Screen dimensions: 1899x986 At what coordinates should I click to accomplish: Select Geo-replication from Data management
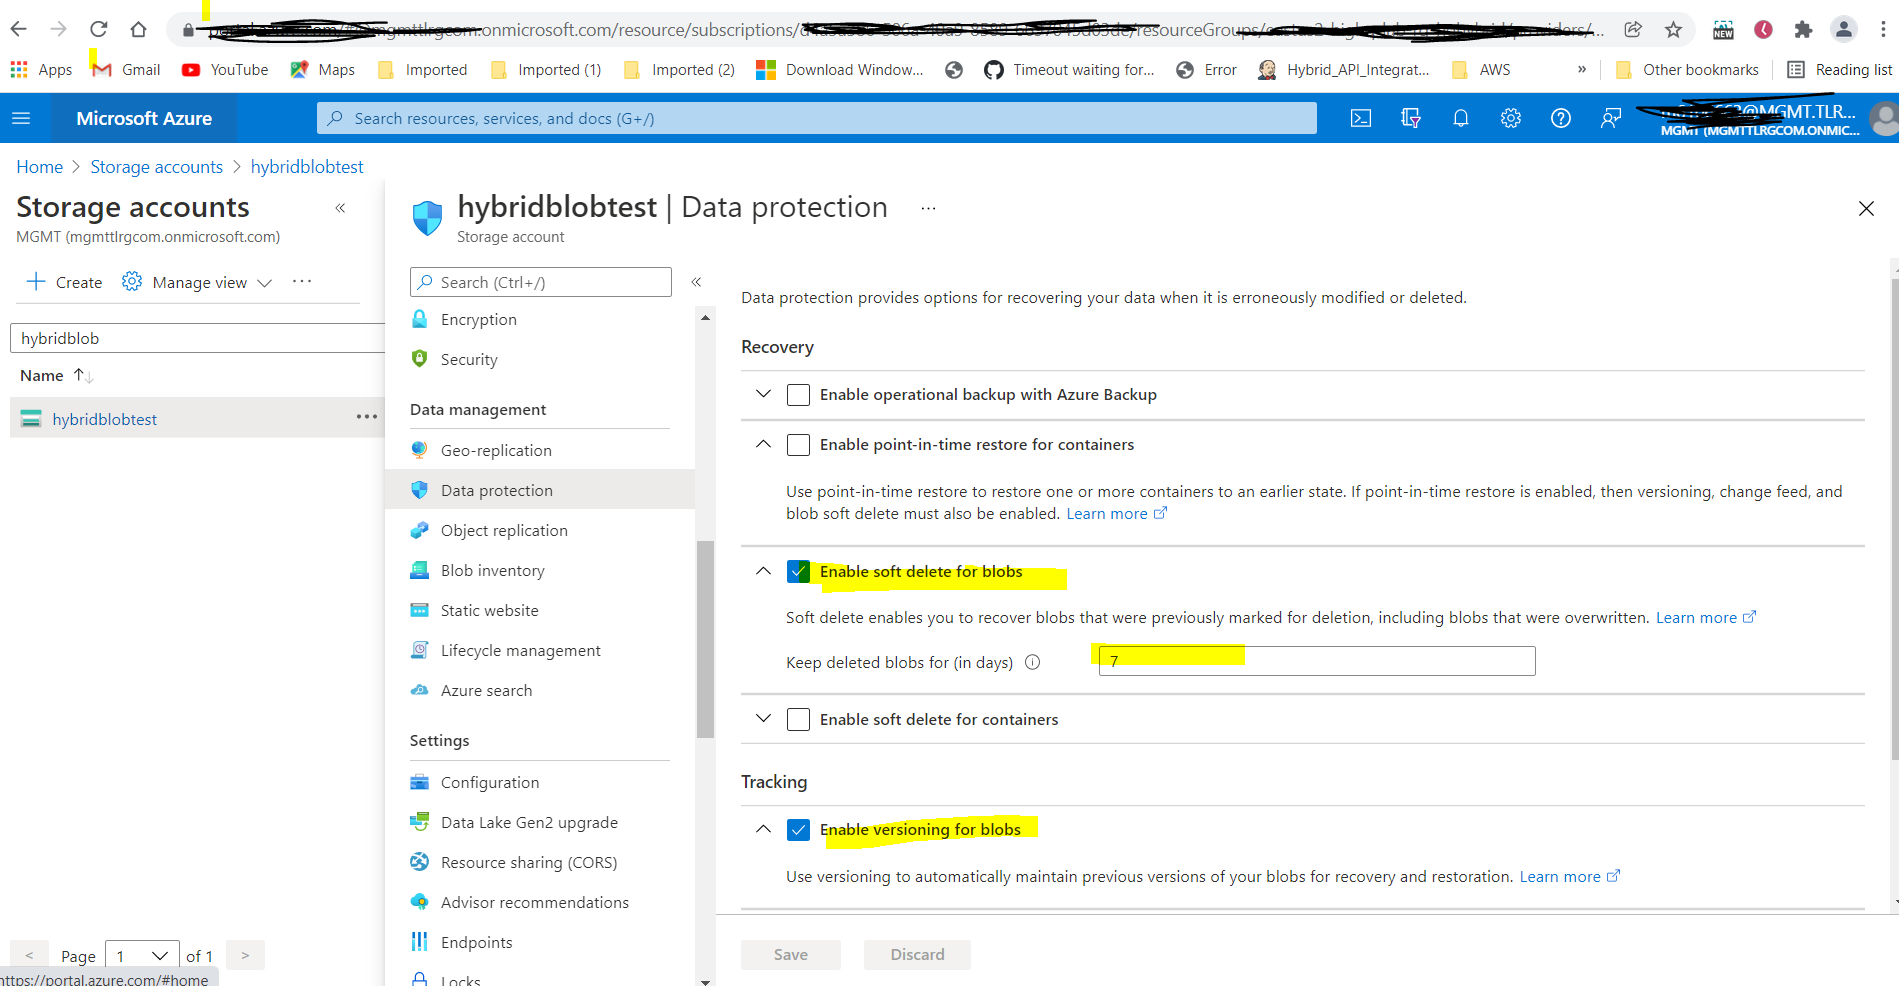click(x=495, y=450)
